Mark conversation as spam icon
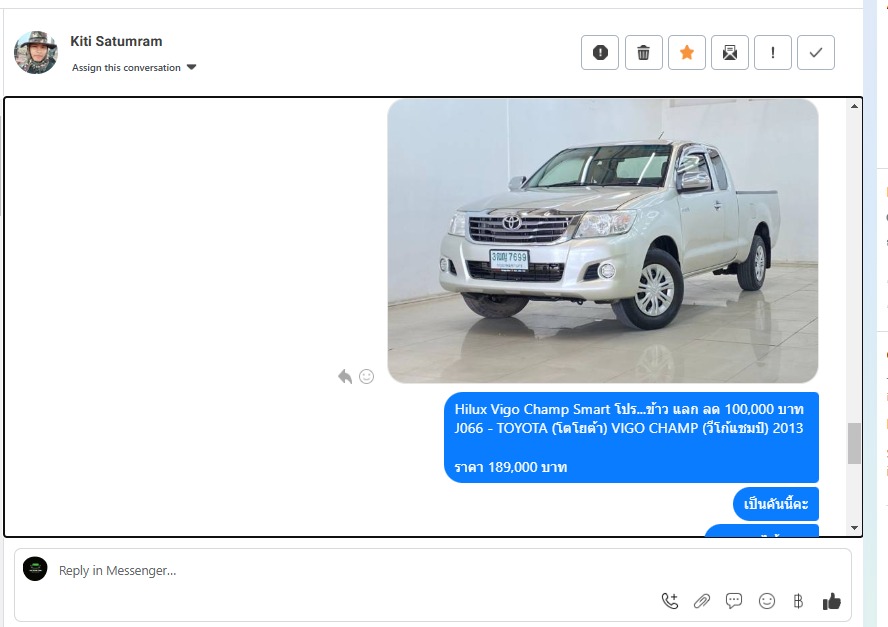 (600, 53)
